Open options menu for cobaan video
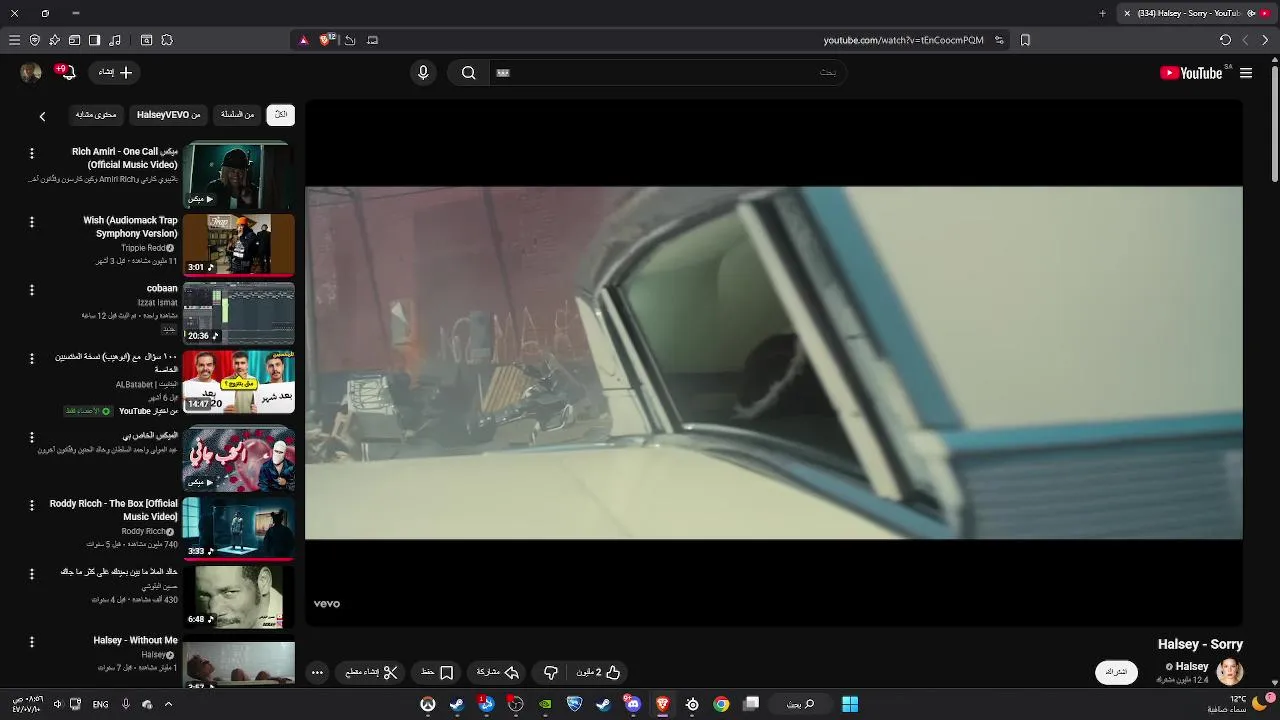Screen dimensions: 1280x720 [32, 290]
